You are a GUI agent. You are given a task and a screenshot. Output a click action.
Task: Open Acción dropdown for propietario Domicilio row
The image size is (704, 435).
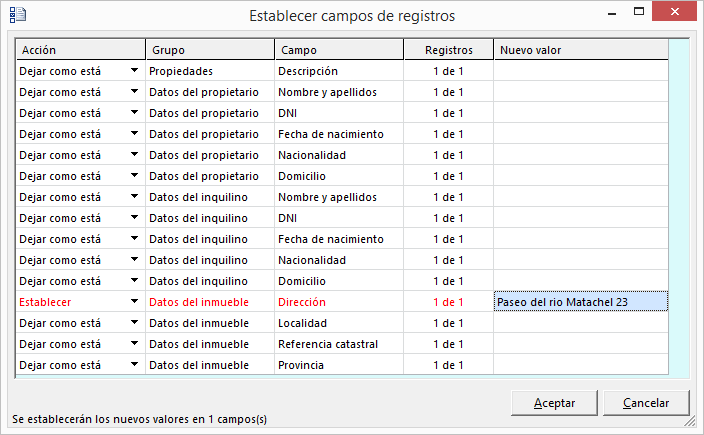134,176
